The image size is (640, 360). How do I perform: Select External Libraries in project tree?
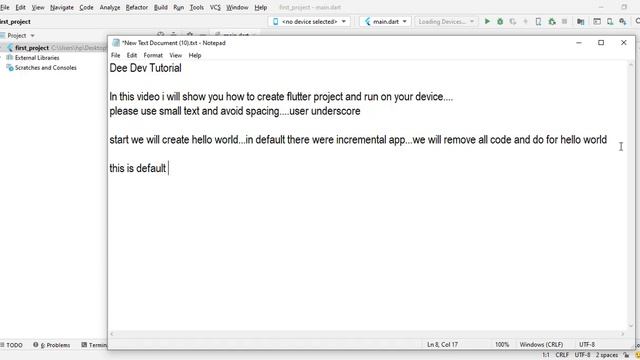click(x=37, y=58)
